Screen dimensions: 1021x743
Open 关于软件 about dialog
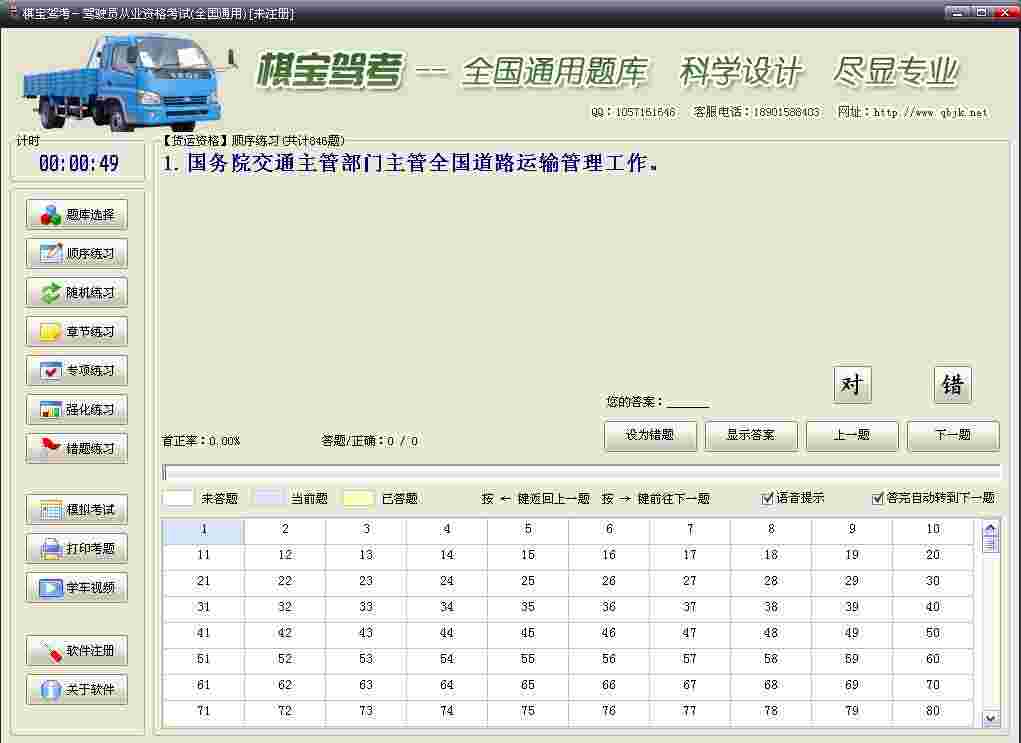click(77, 690)
